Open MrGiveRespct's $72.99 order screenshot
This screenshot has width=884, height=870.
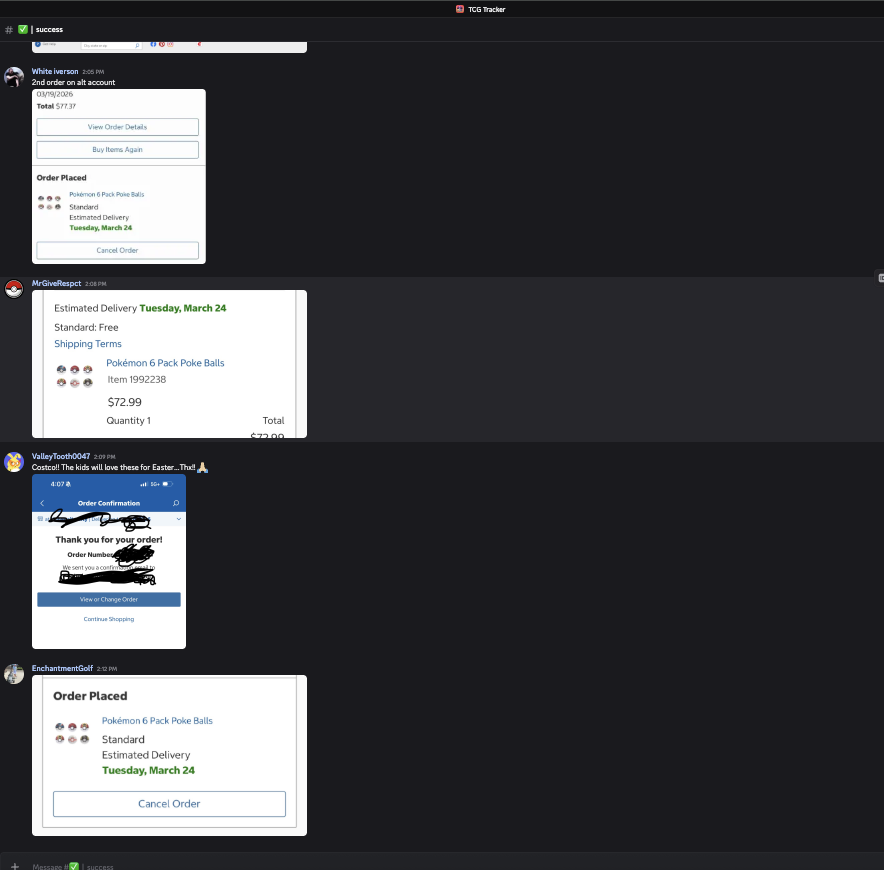[170, 364]
